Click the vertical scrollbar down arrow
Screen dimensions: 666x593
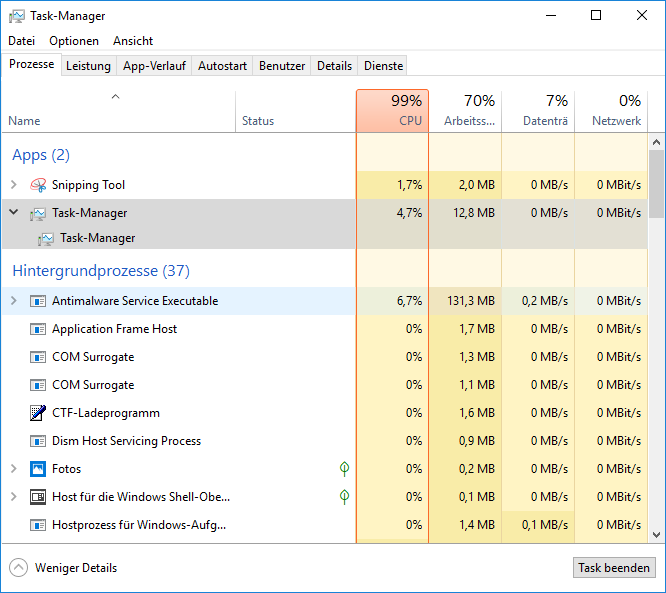(657, 535)
